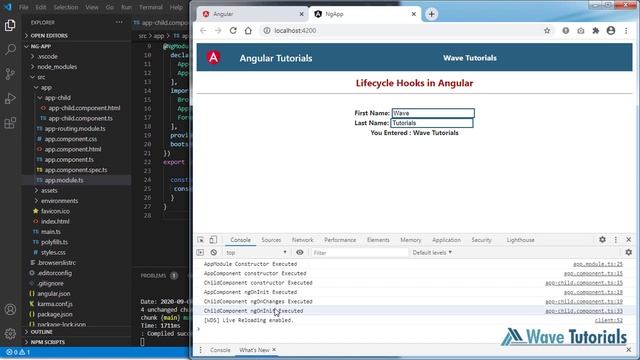Open the Accounts icon in VS Code
The width and height of the screenshot is (640, 360).
10,309
